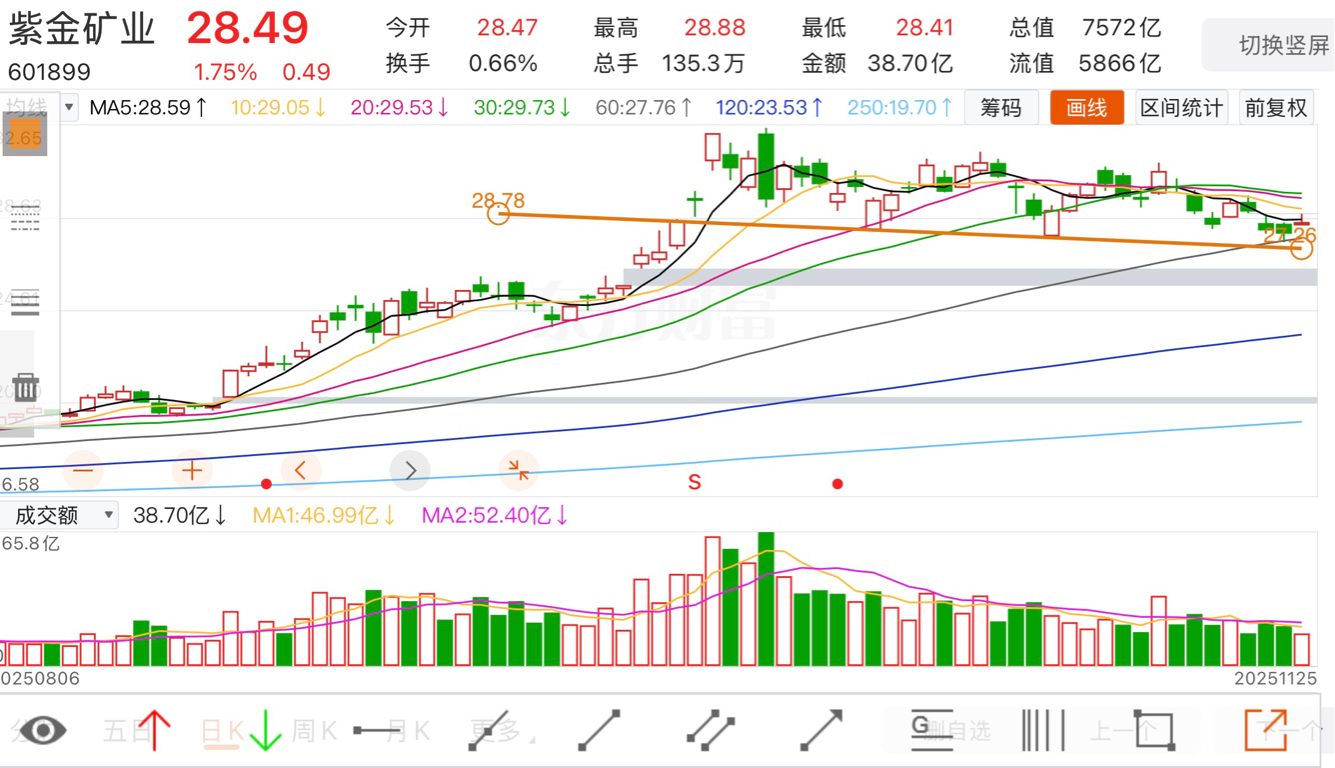The height and width of the screenshot is (768, 1335).
Task: Select the green down-arrow marker tool
Action: tap(265, 730)
